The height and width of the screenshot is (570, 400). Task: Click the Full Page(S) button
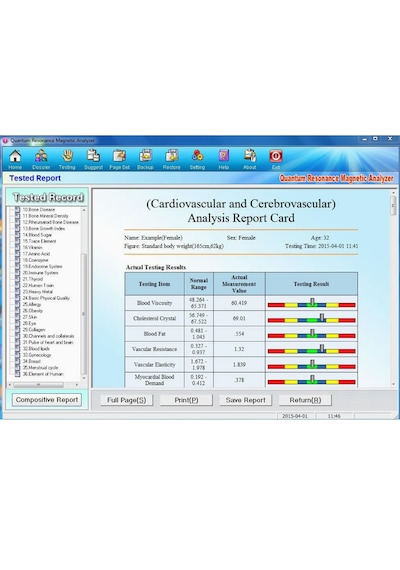tap(126, 400)
